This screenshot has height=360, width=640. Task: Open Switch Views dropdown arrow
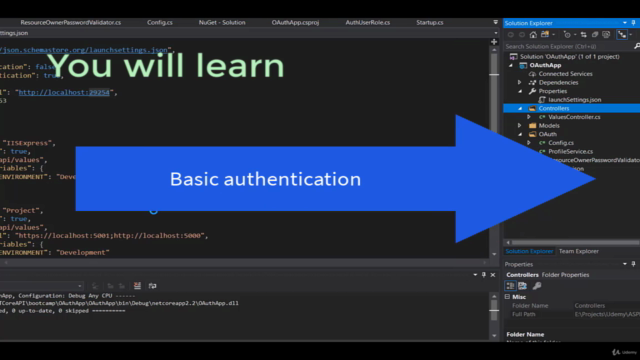(553, 35)
